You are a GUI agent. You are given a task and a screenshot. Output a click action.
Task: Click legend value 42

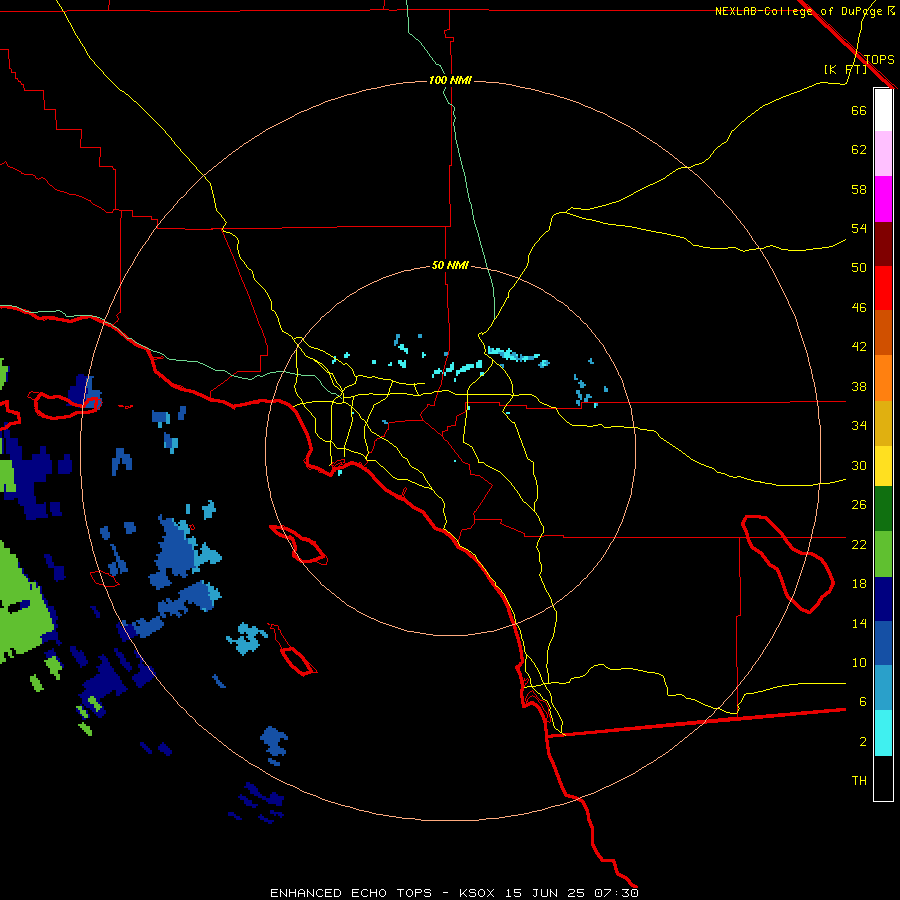tap(859, 347)
